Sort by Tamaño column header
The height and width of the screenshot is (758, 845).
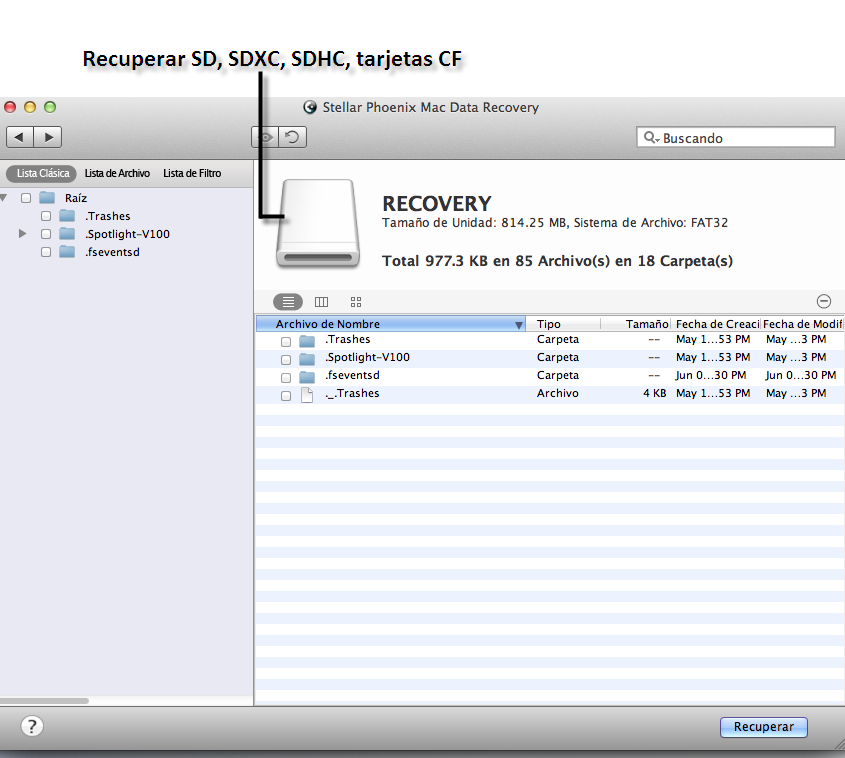click(x=636, y=324)
